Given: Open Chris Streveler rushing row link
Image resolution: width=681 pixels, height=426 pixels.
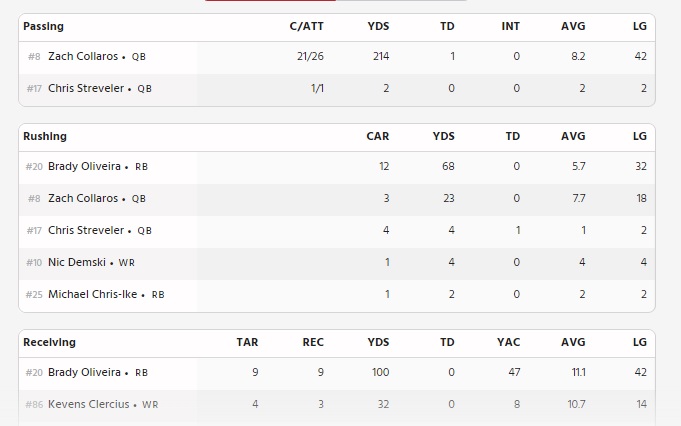Looking at the screenshot, I should tap(86, 230).
